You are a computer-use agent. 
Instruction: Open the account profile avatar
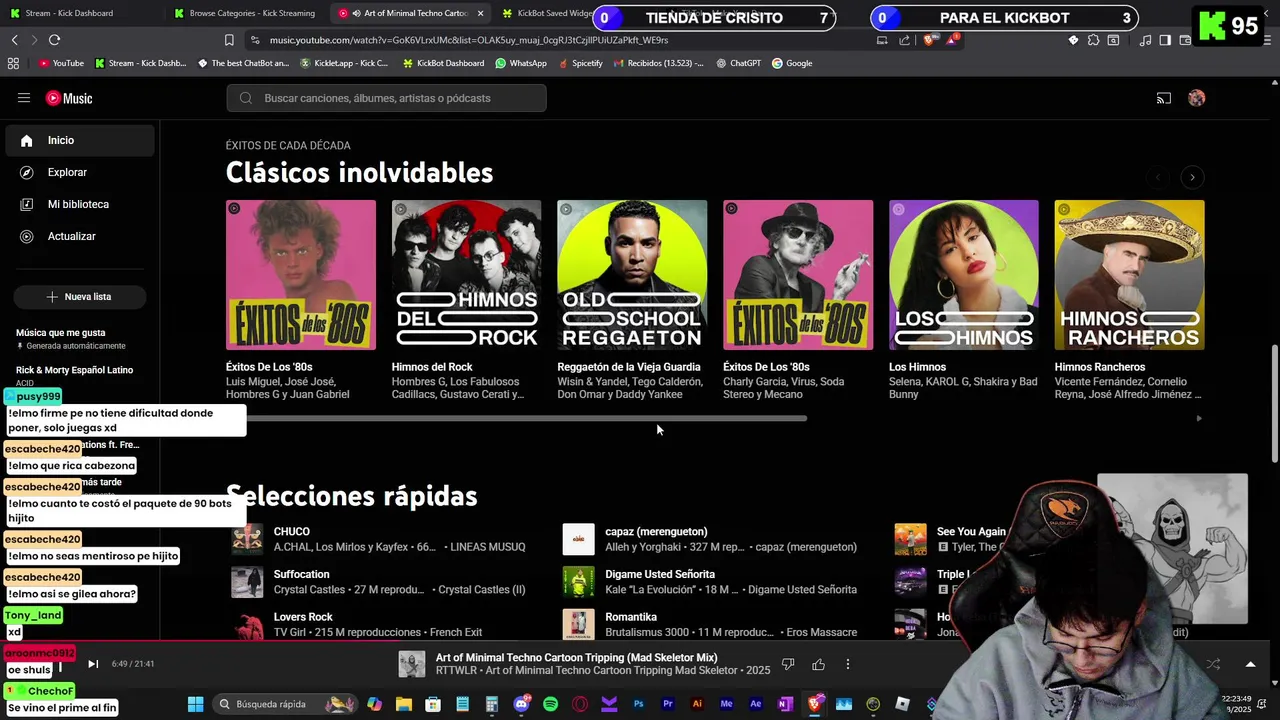[x=1197, y=98]
